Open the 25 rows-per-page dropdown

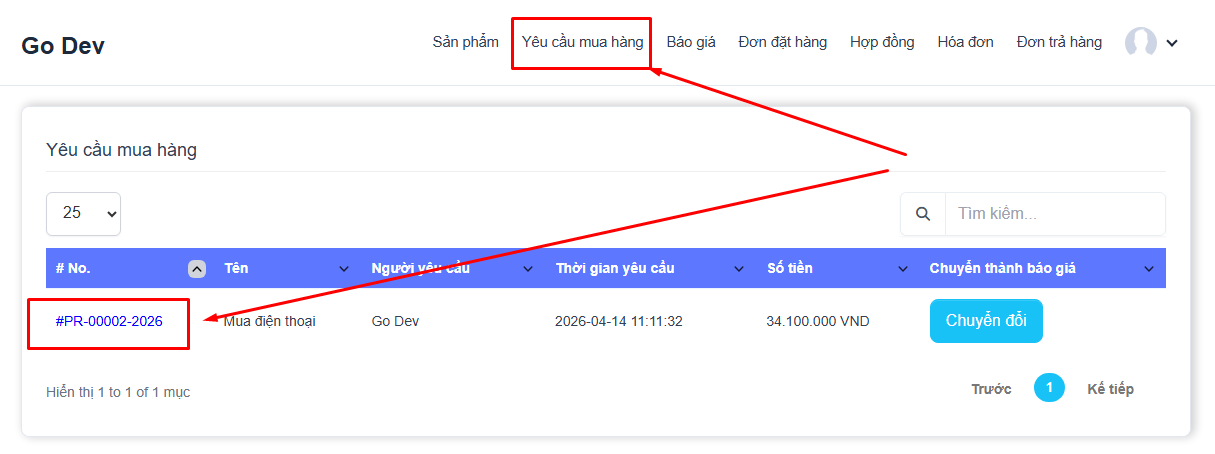[x=83, y=213]
